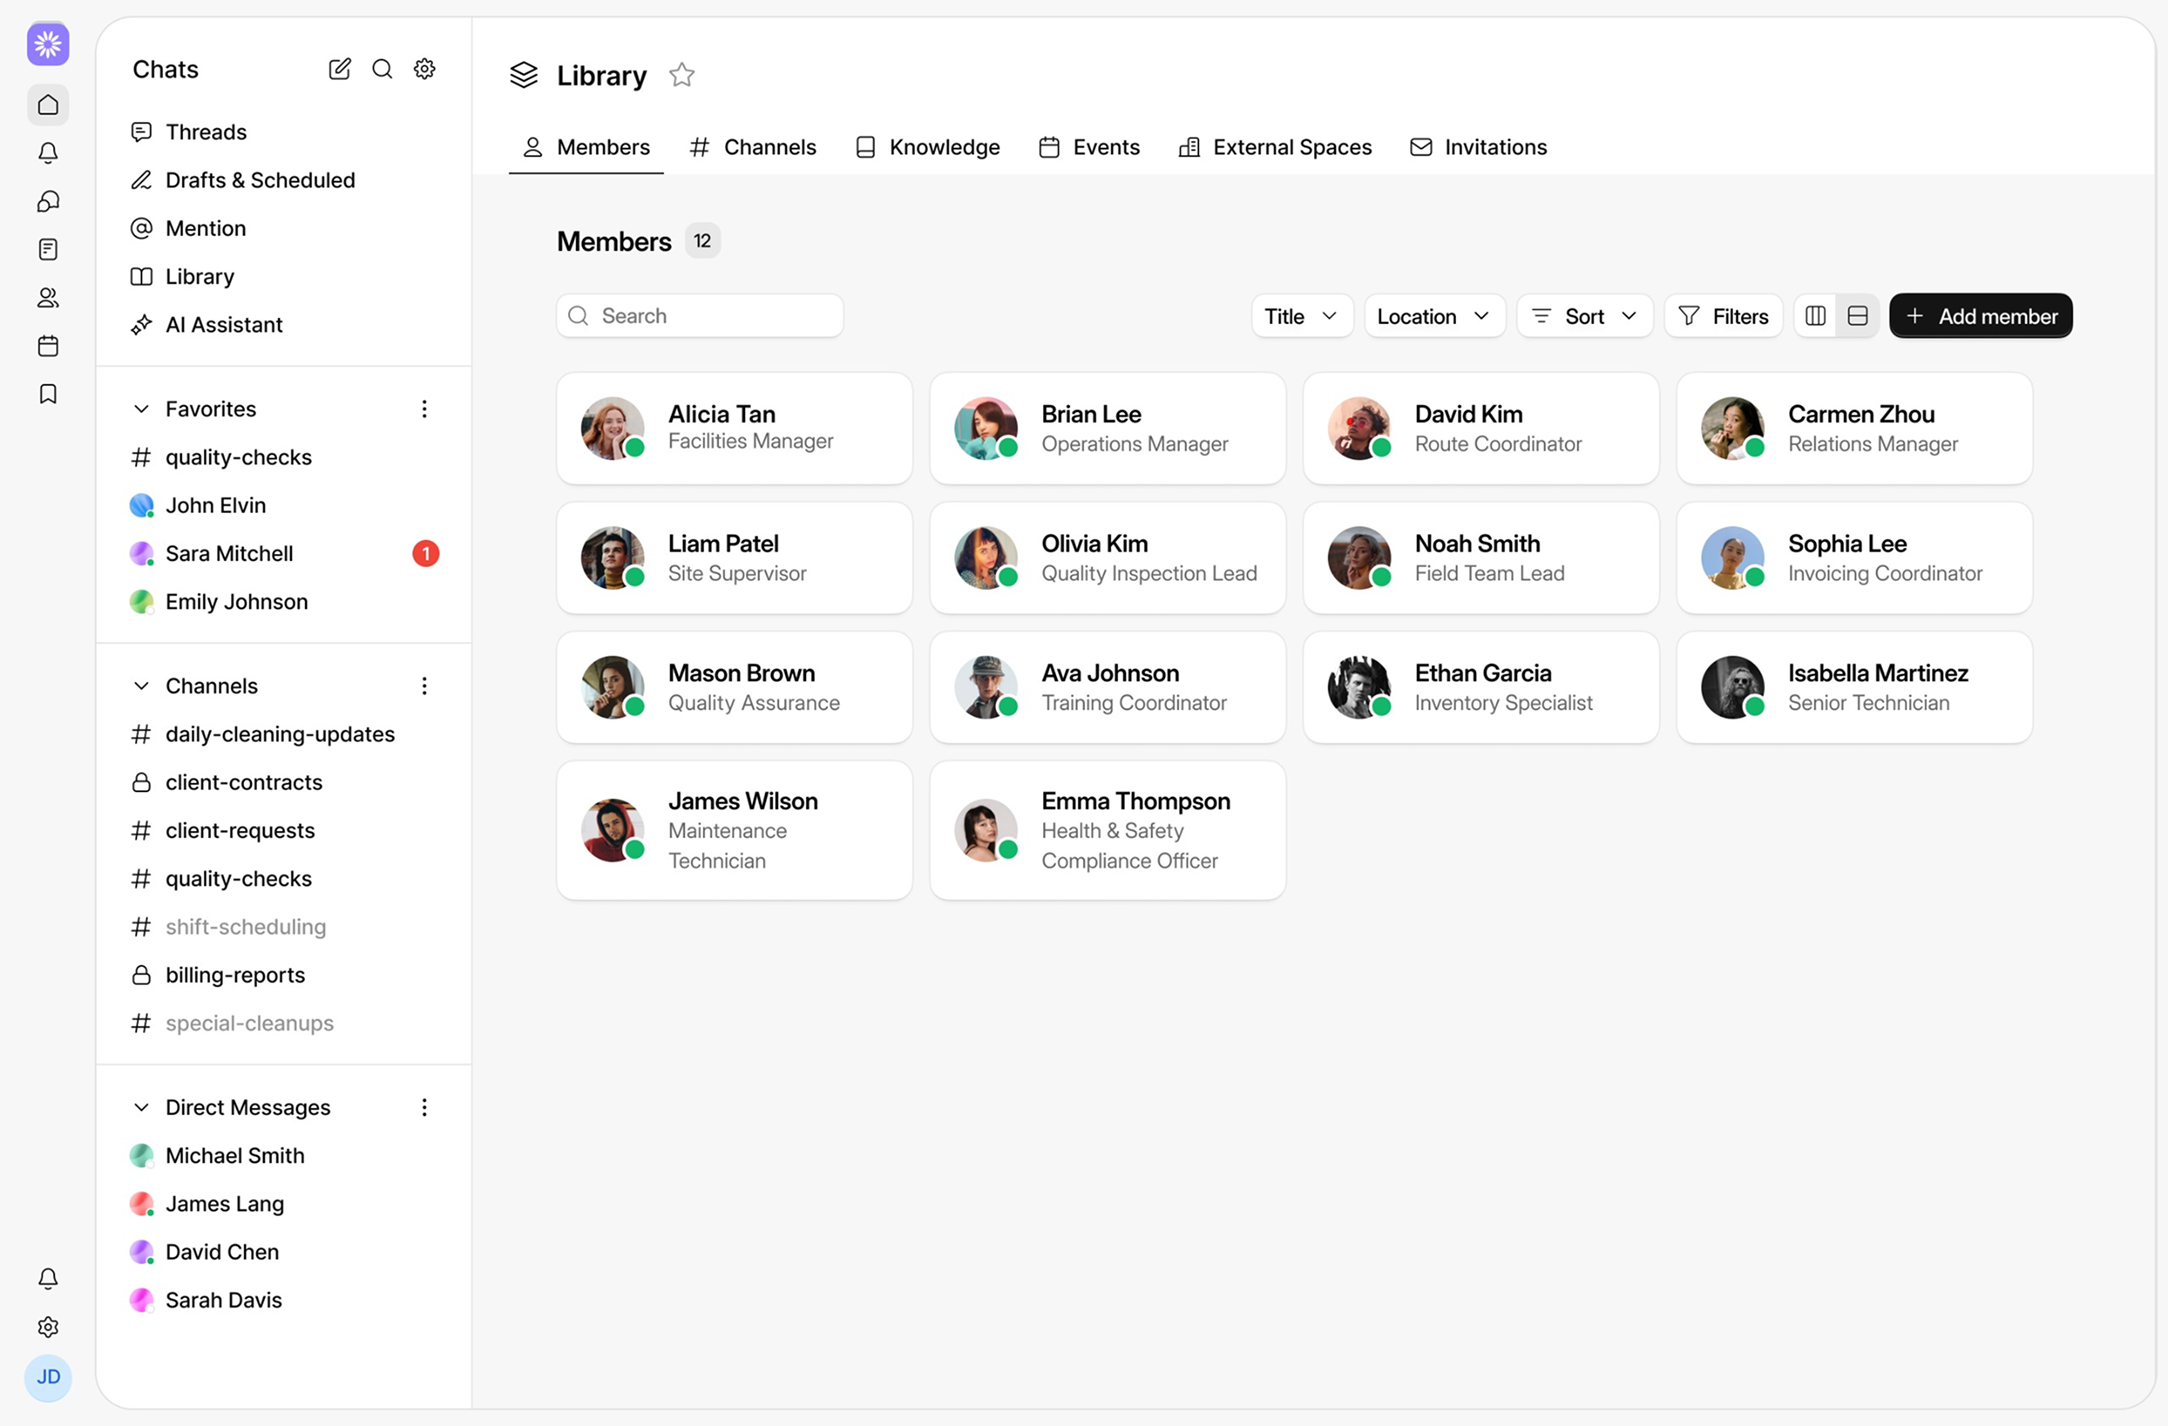Open the Title filter dropdown

[1302, 315]
